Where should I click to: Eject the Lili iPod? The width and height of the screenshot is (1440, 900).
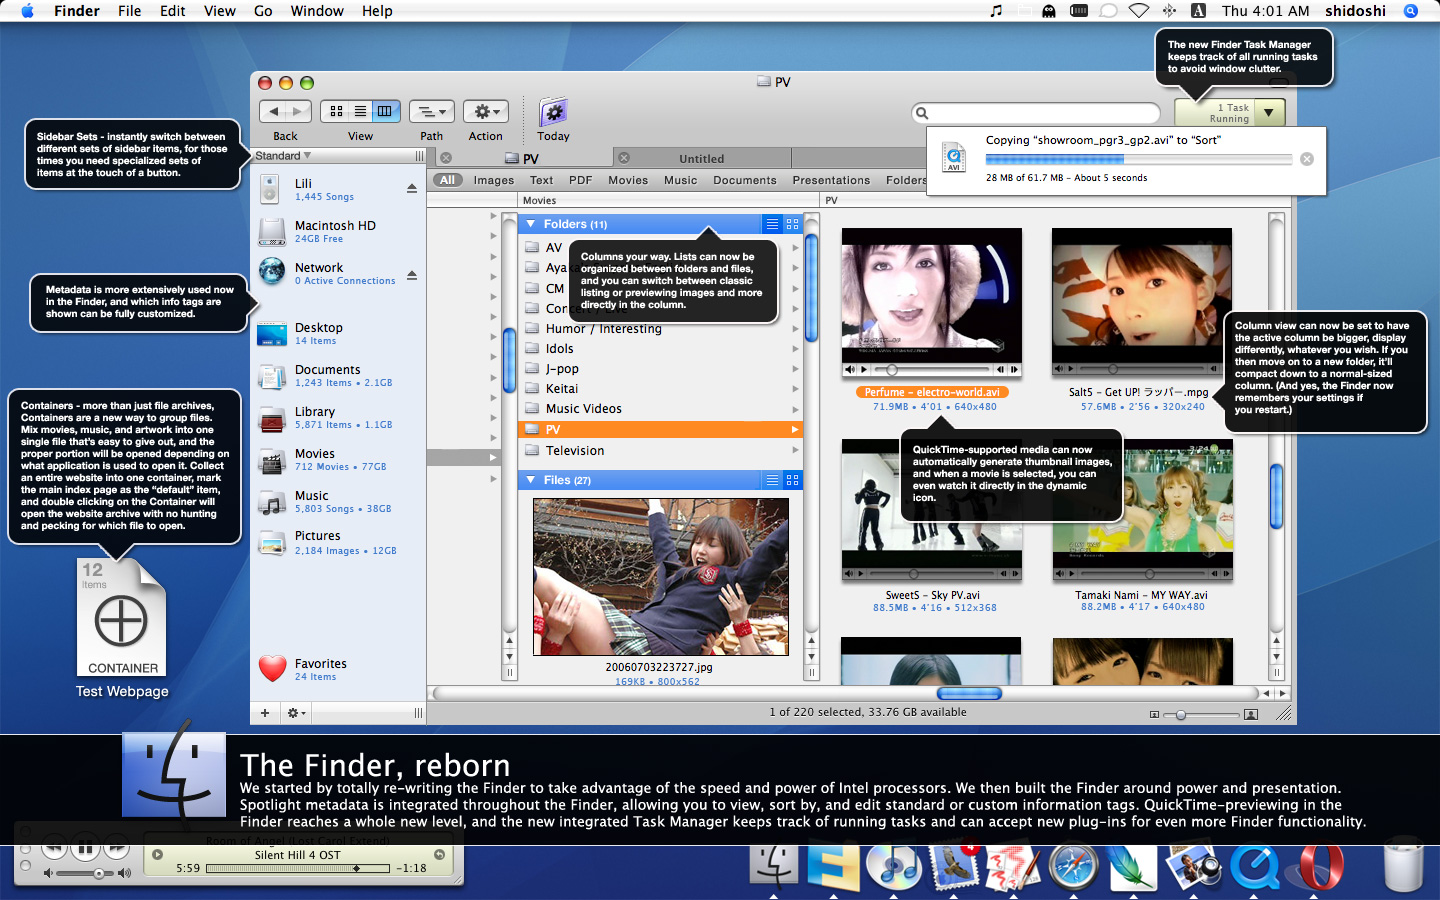click(x=412, y=189)
